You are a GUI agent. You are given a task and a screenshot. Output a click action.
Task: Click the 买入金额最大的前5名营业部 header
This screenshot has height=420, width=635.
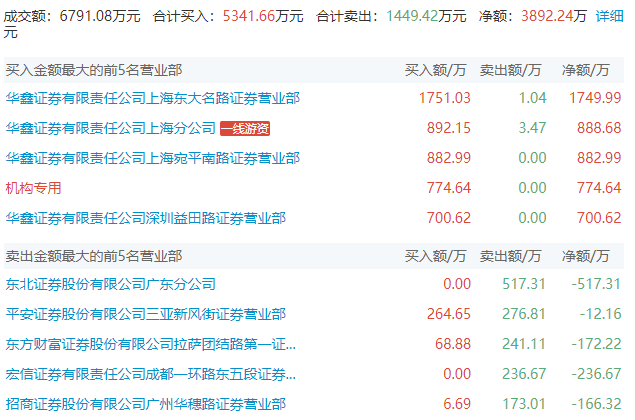[94, 70]
